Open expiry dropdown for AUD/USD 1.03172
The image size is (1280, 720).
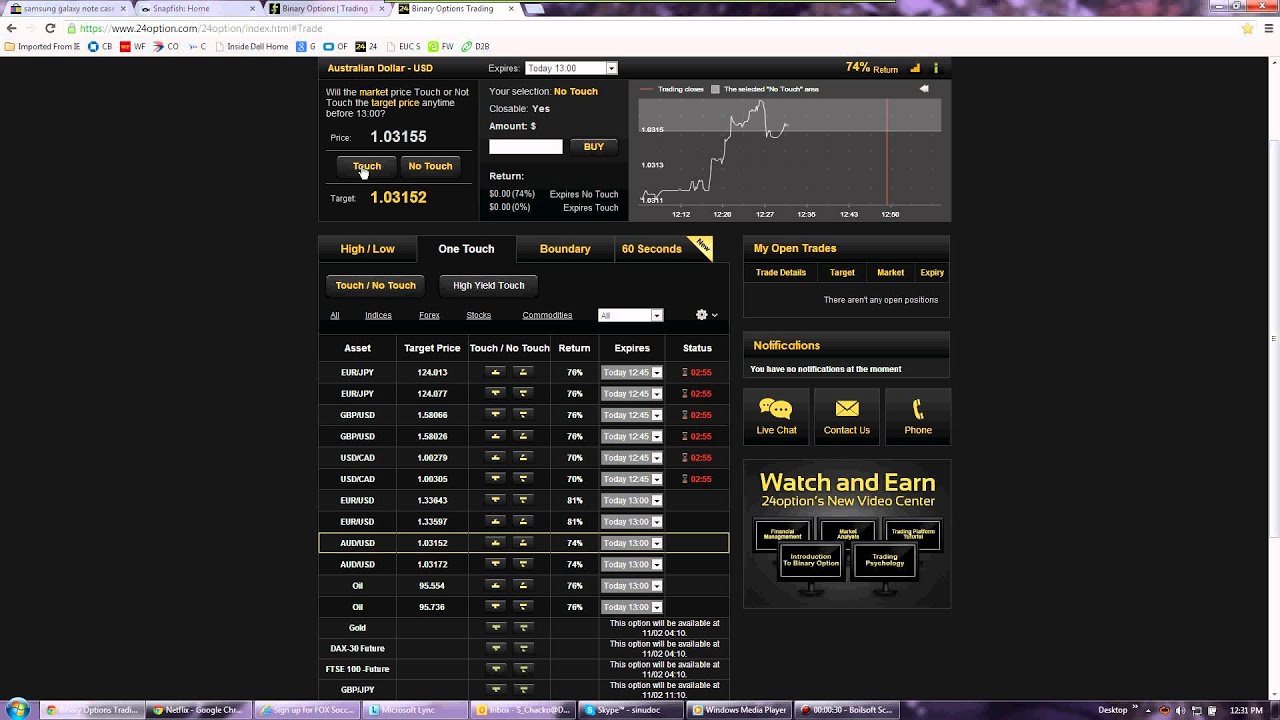(x=631, y=564)
